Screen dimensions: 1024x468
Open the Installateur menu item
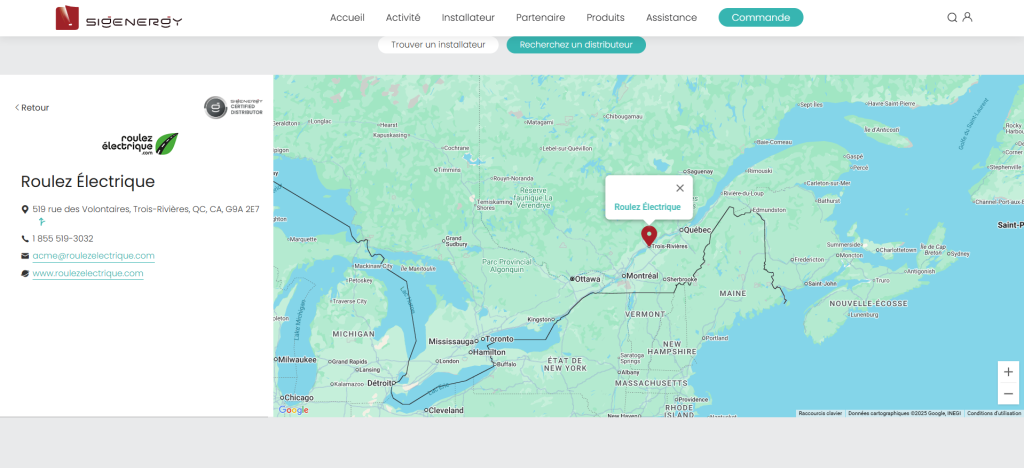[468, 18]
